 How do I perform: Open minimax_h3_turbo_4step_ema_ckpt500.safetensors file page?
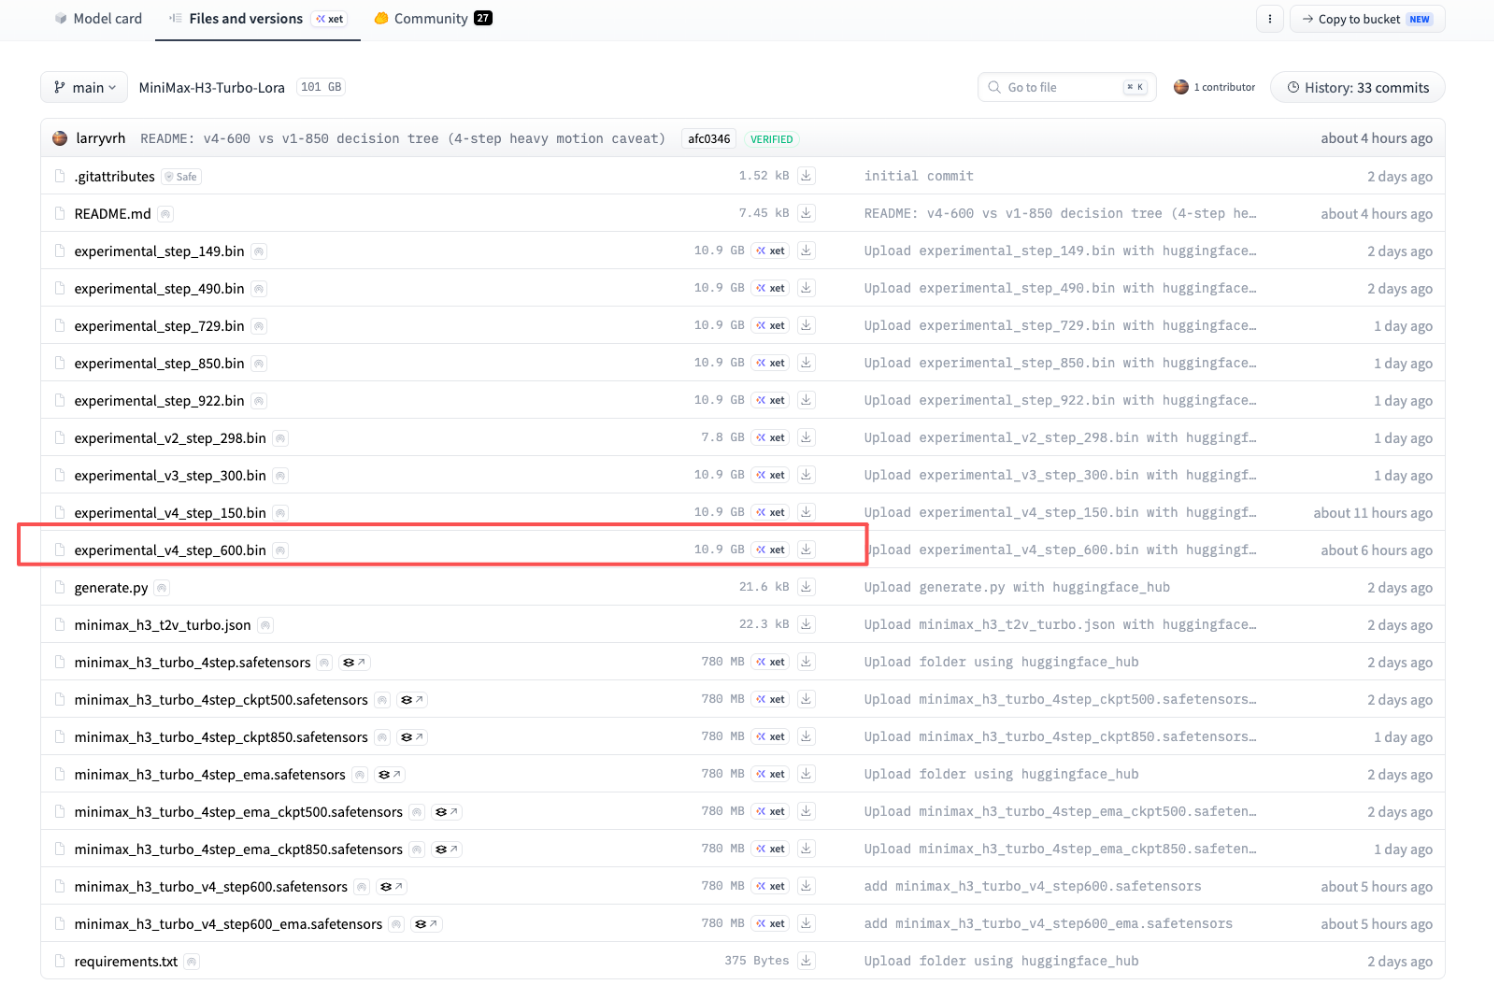pyautogui.click(x=239, y=812)
